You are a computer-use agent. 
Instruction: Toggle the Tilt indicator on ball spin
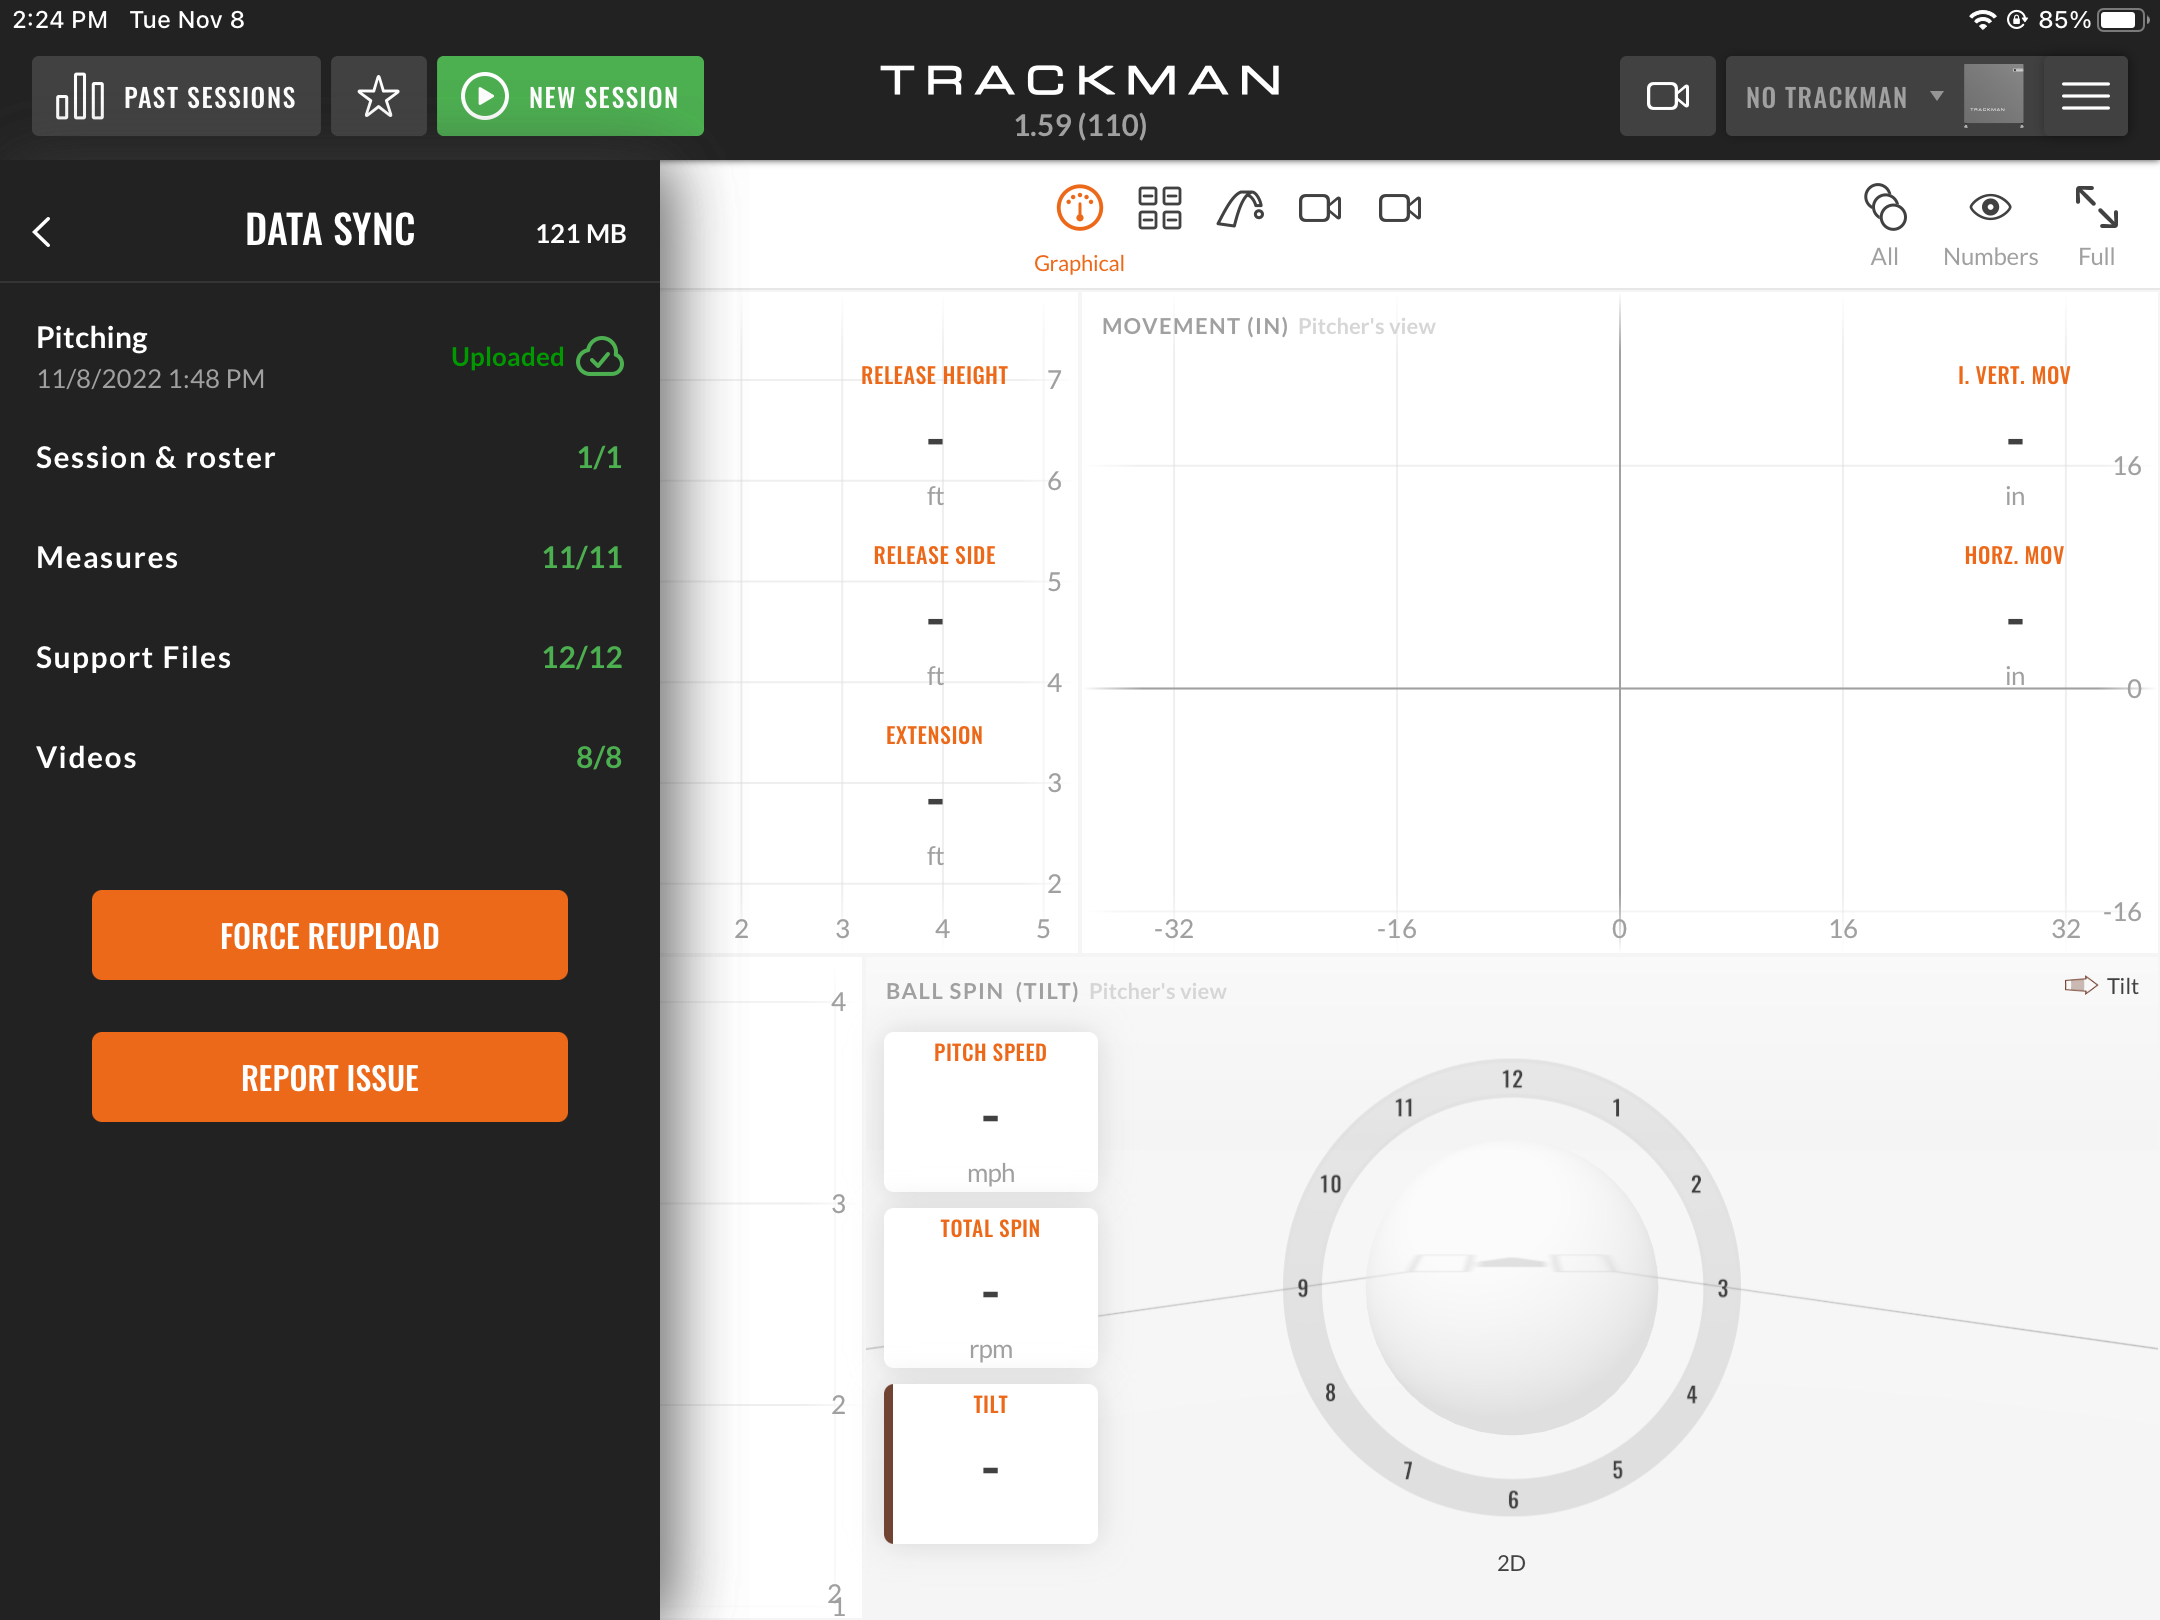[x=2101, y=986]
